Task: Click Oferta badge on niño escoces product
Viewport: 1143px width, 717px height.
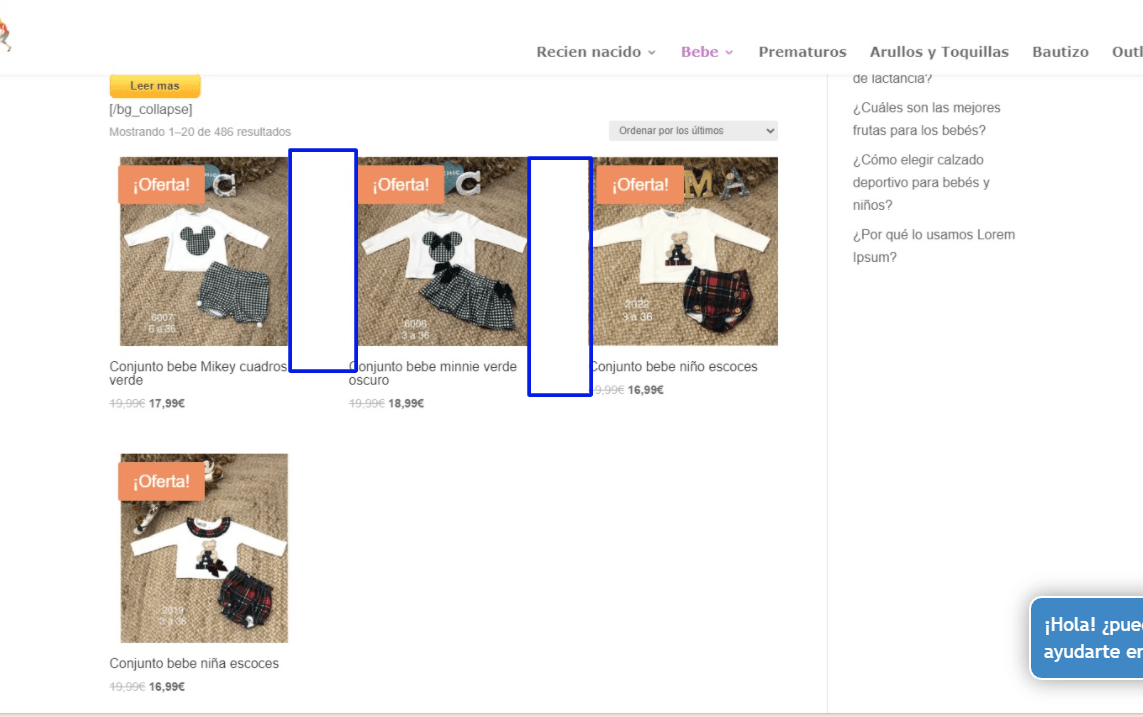Action: (x=640, y=184)
